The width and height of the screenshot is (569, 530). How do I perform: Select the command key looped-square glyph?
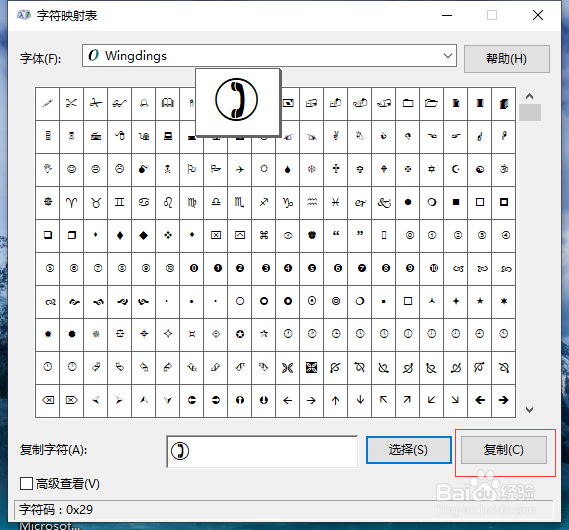click(x=264, y=236)
